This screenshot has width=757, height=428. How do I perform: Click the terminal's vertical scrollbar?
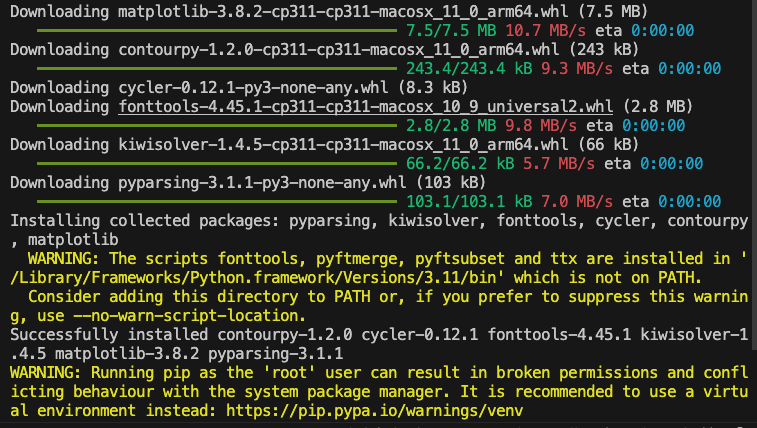pyautogui.click(x=754, y=174)
